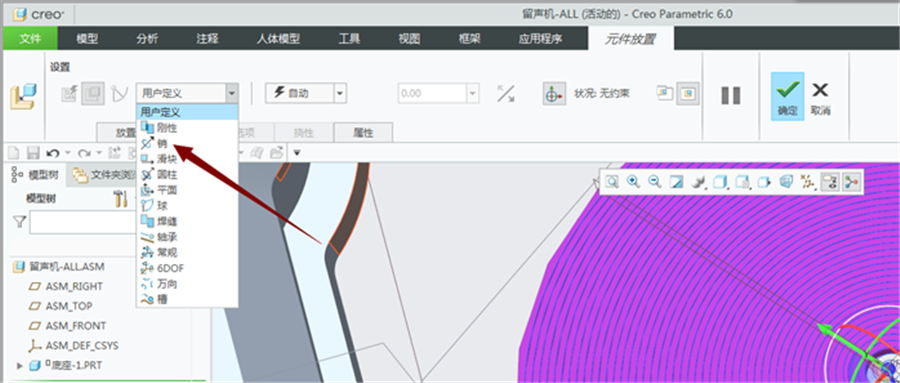The image size is (900, 383).
Task: Select ASM_DEF_CSYS in model tree
Action: [82, 346]
